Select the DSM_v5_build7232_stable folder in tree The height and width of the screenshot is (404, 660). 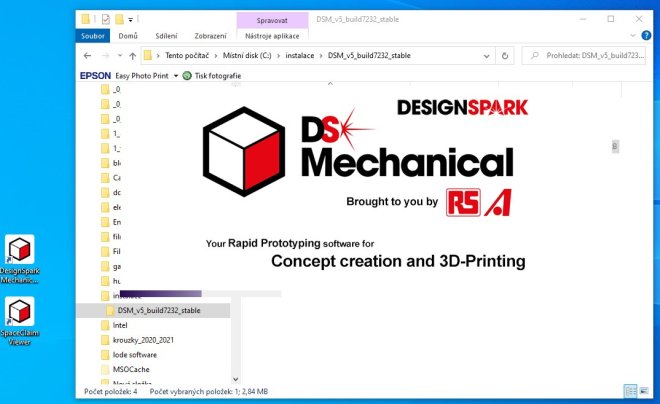pyautogui.click(x=158, y=311)
